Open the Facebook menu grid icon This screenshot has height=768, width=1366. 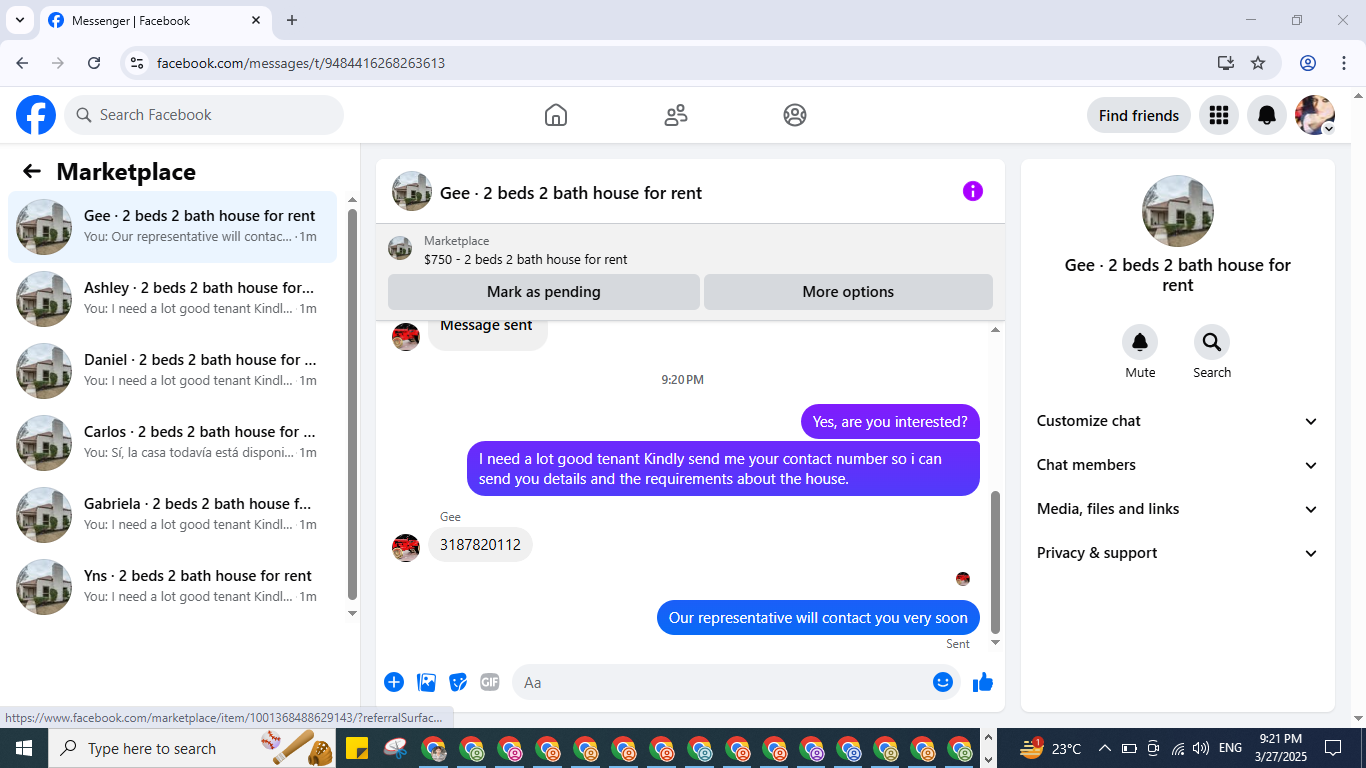coord(1218,115)
